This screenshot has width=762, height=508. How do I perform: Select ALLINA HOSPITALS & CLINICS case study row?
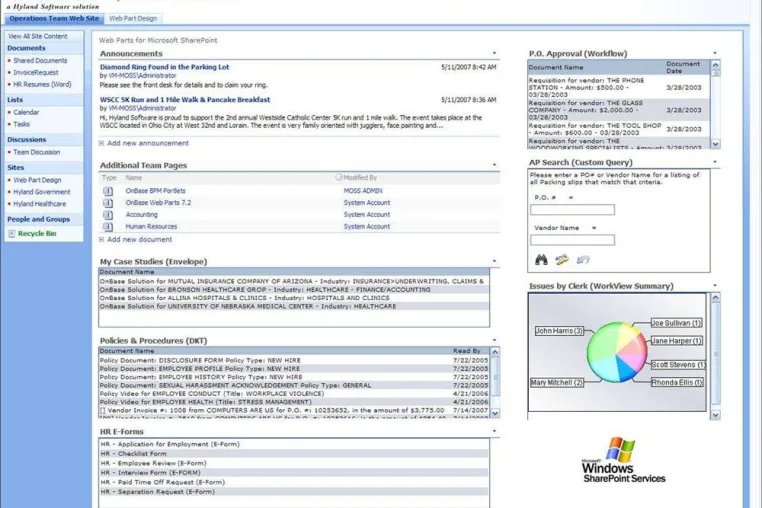[294, 298]
